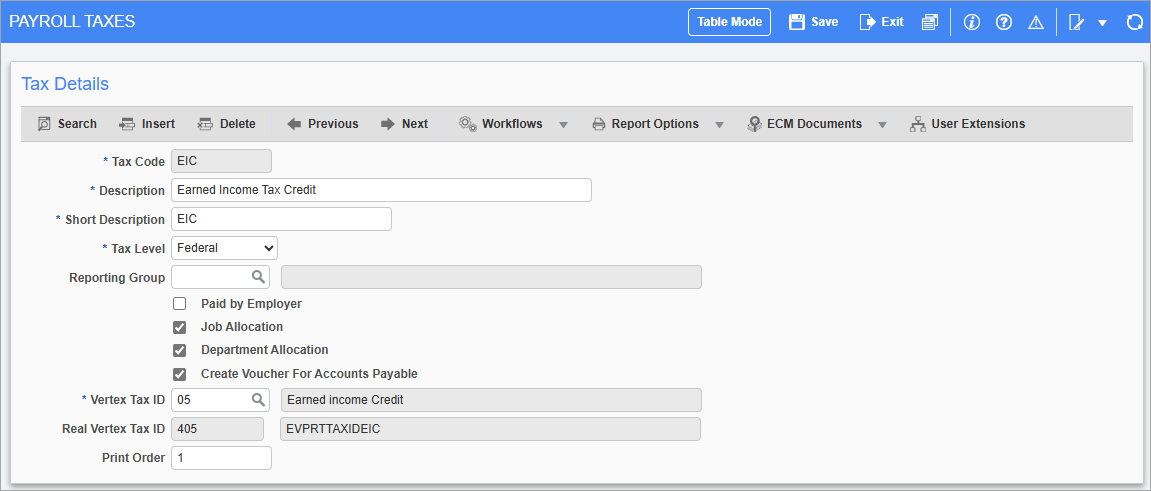The image size is (1151, 491).
Task: Click the Next text label
Action: pos(415,124)
